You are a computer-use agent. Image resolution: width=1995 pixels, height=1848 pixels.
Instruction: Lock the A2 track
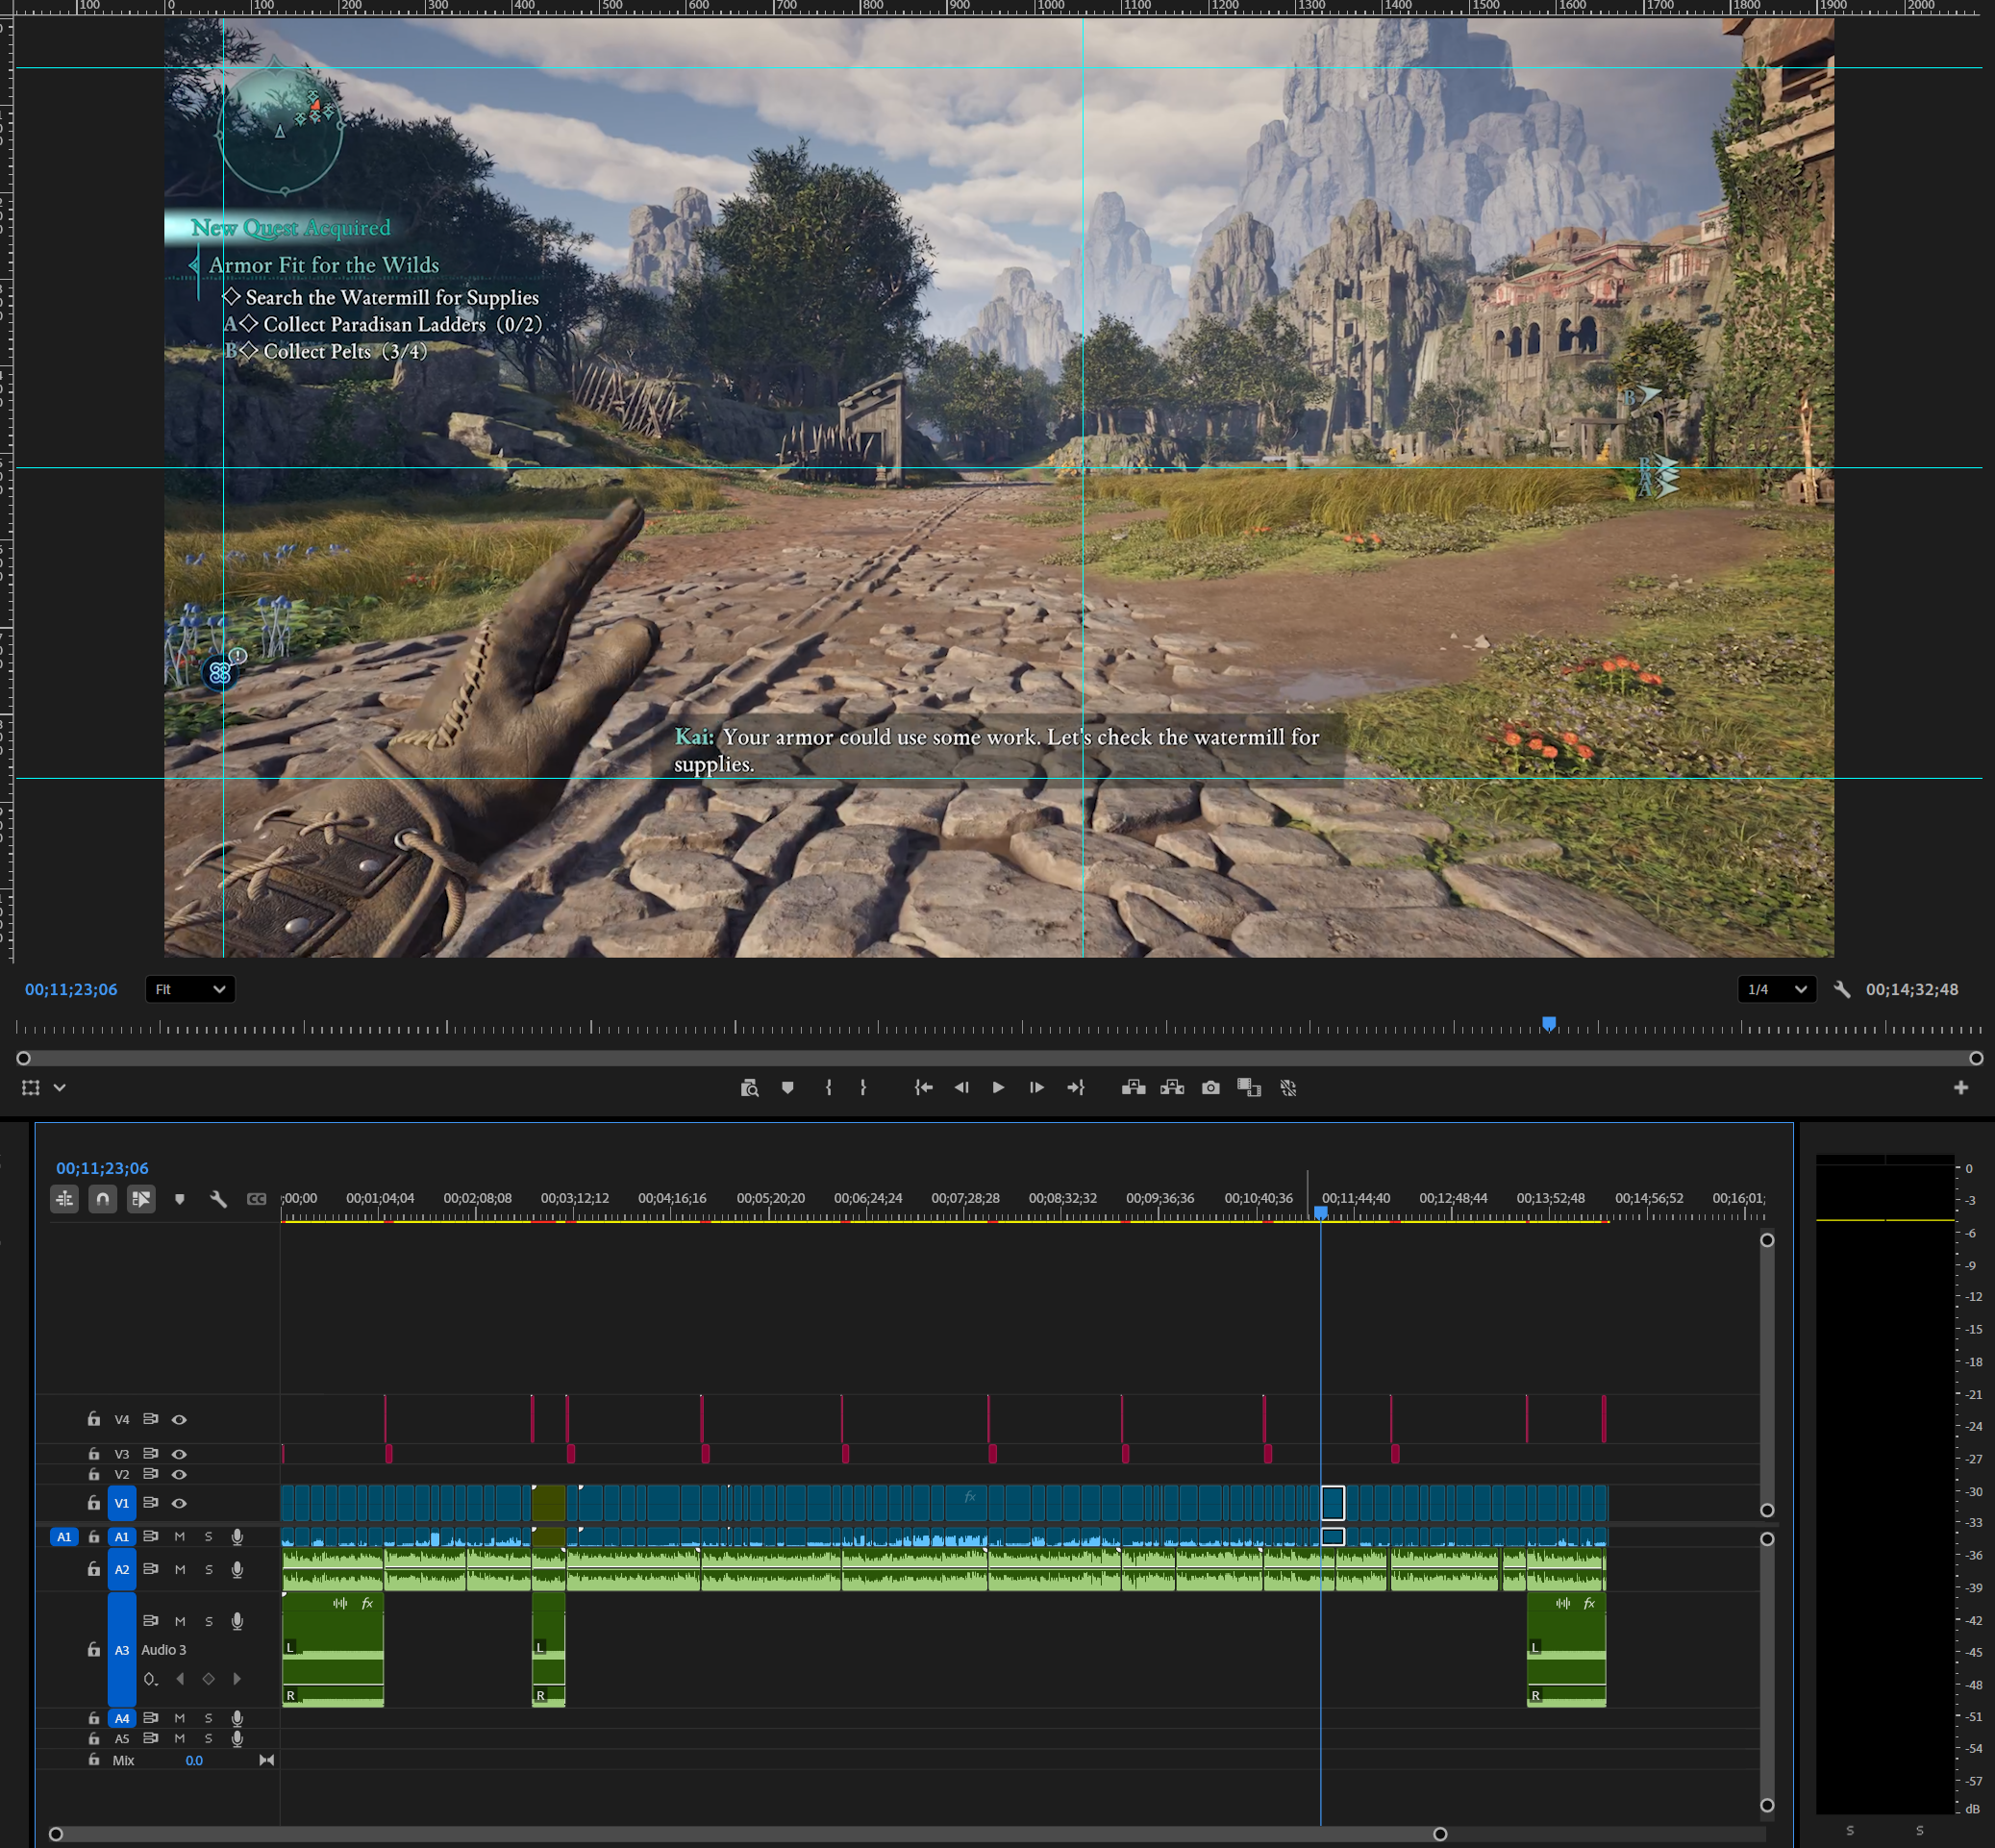point(93,1569)
